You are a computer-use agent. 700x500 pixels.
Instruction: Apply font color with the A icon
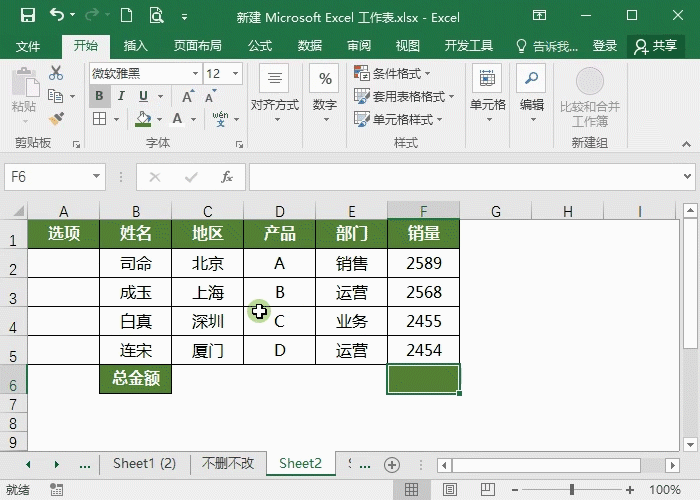point(177,119)
